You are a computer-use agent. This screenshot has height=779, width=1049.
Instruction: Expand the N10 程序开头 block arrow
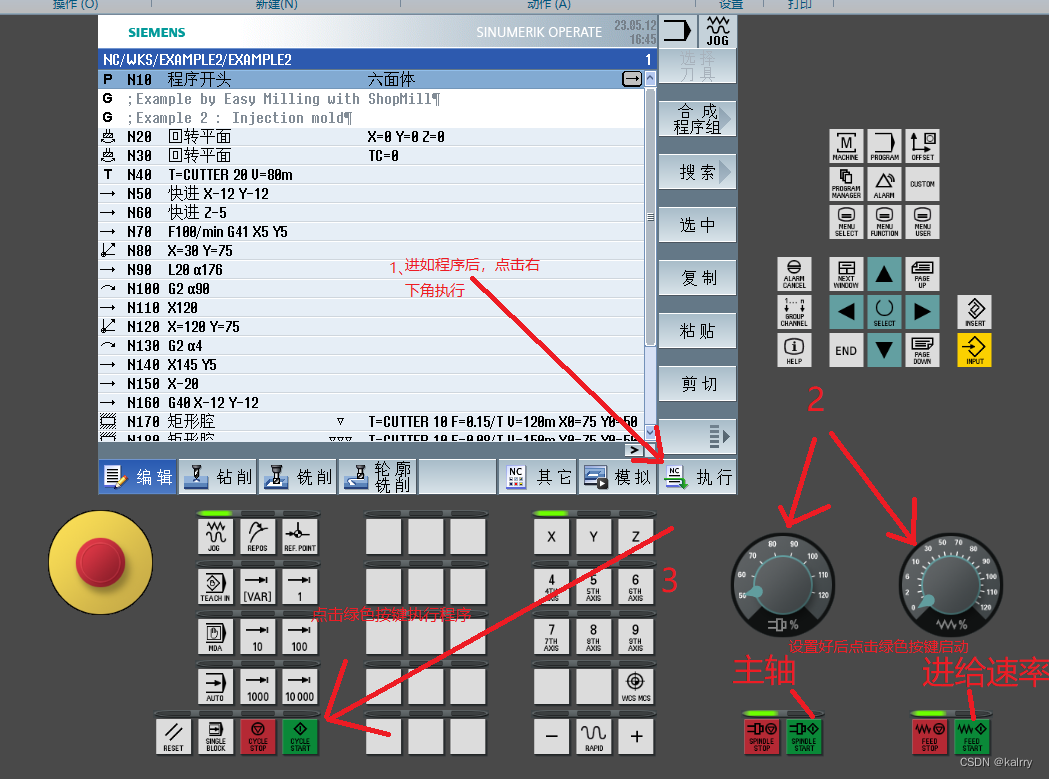tap(632, 80)
